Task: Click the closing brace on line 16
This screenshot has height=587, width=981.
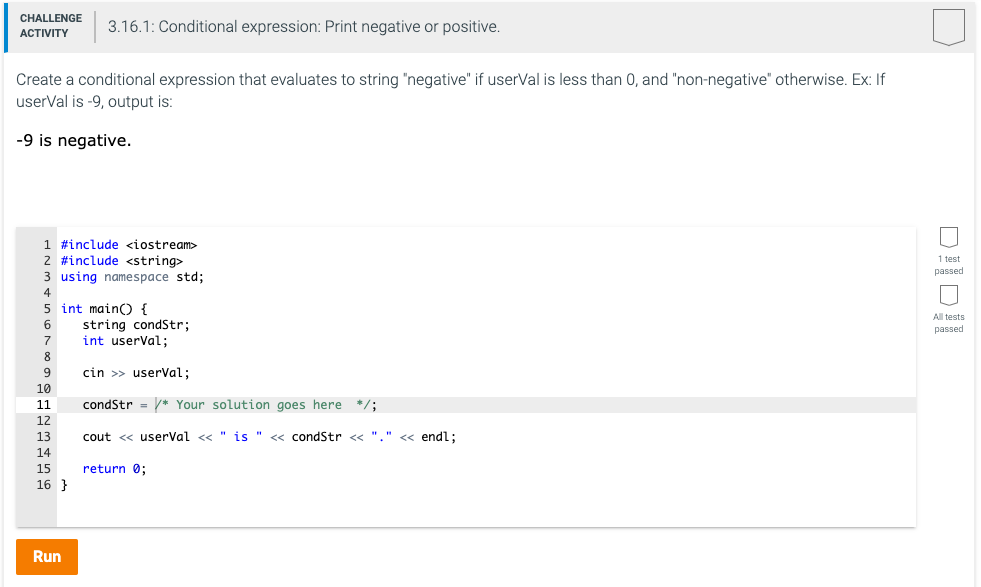Action: 63,484
